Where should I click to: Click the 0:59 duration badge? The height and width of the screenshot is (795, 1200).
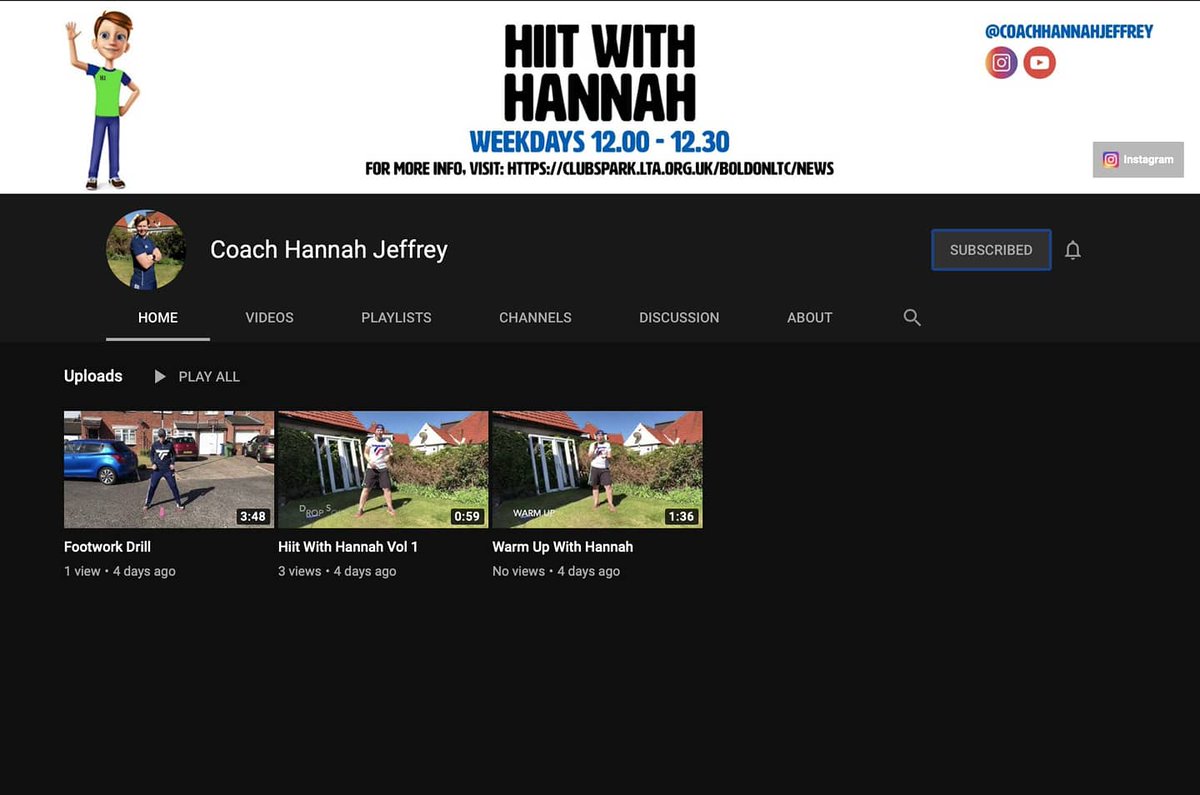click(x=467, y=517)
